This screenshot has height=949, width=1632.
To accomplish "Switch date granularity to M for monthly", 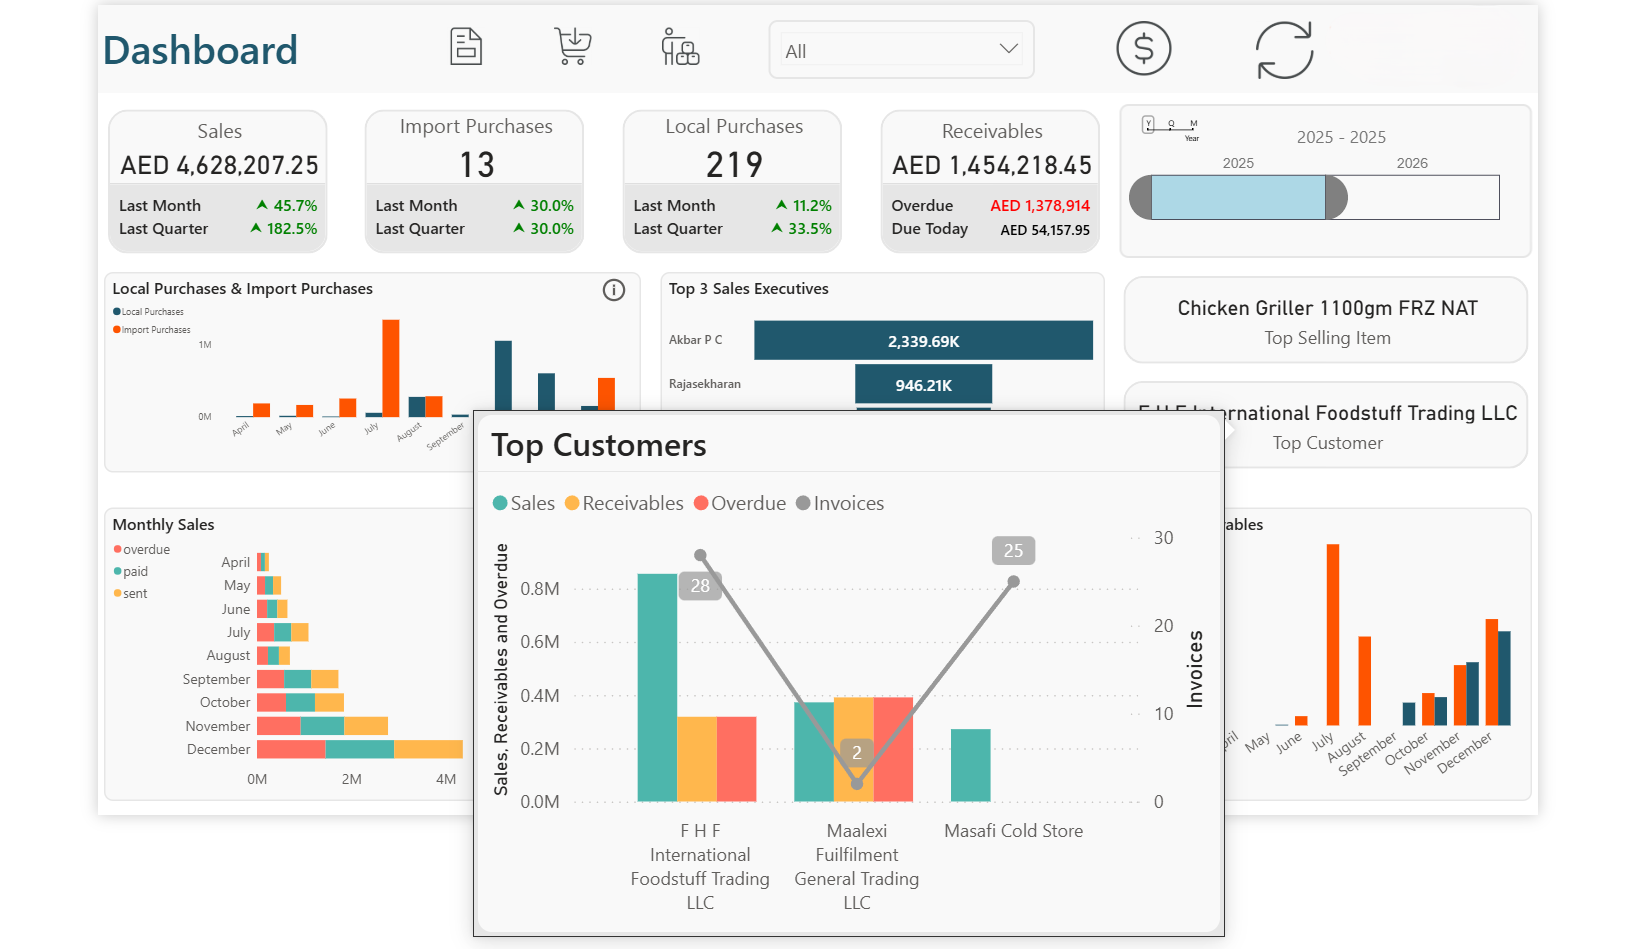I will [1193, 123].
